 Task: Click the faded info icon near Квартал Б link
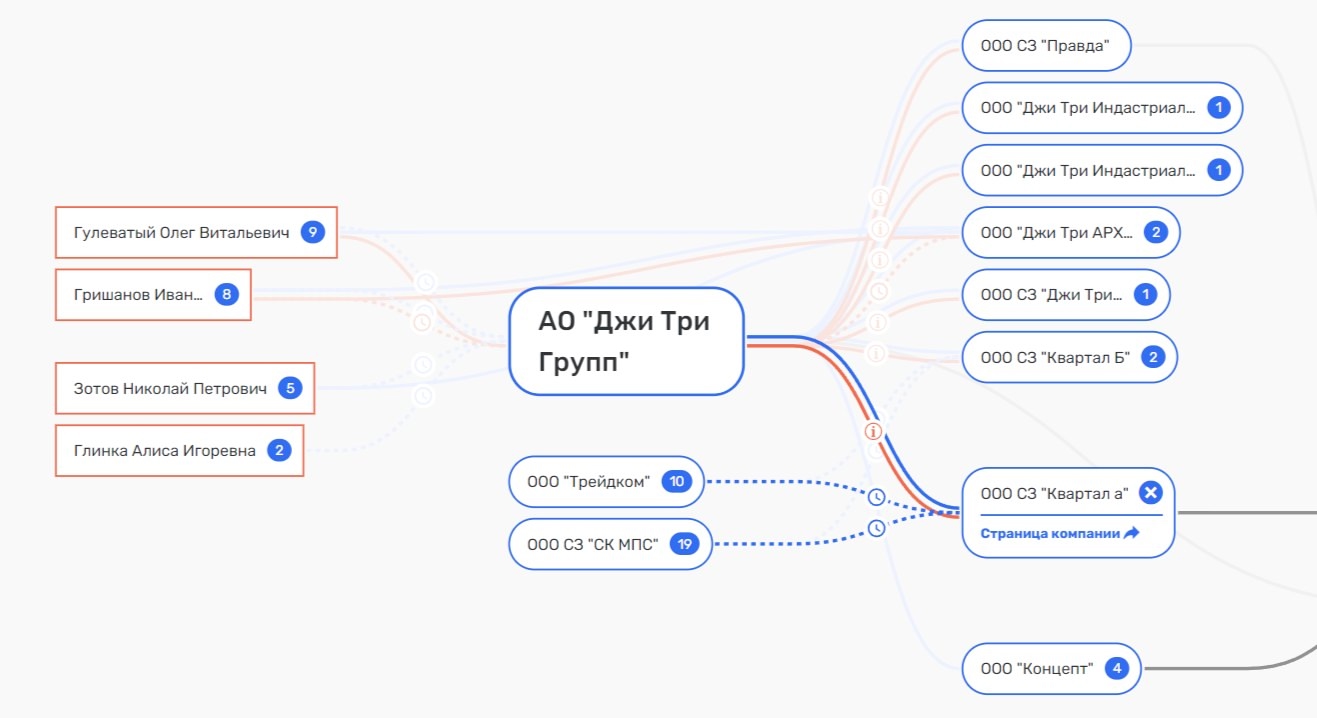click(876, 353)
